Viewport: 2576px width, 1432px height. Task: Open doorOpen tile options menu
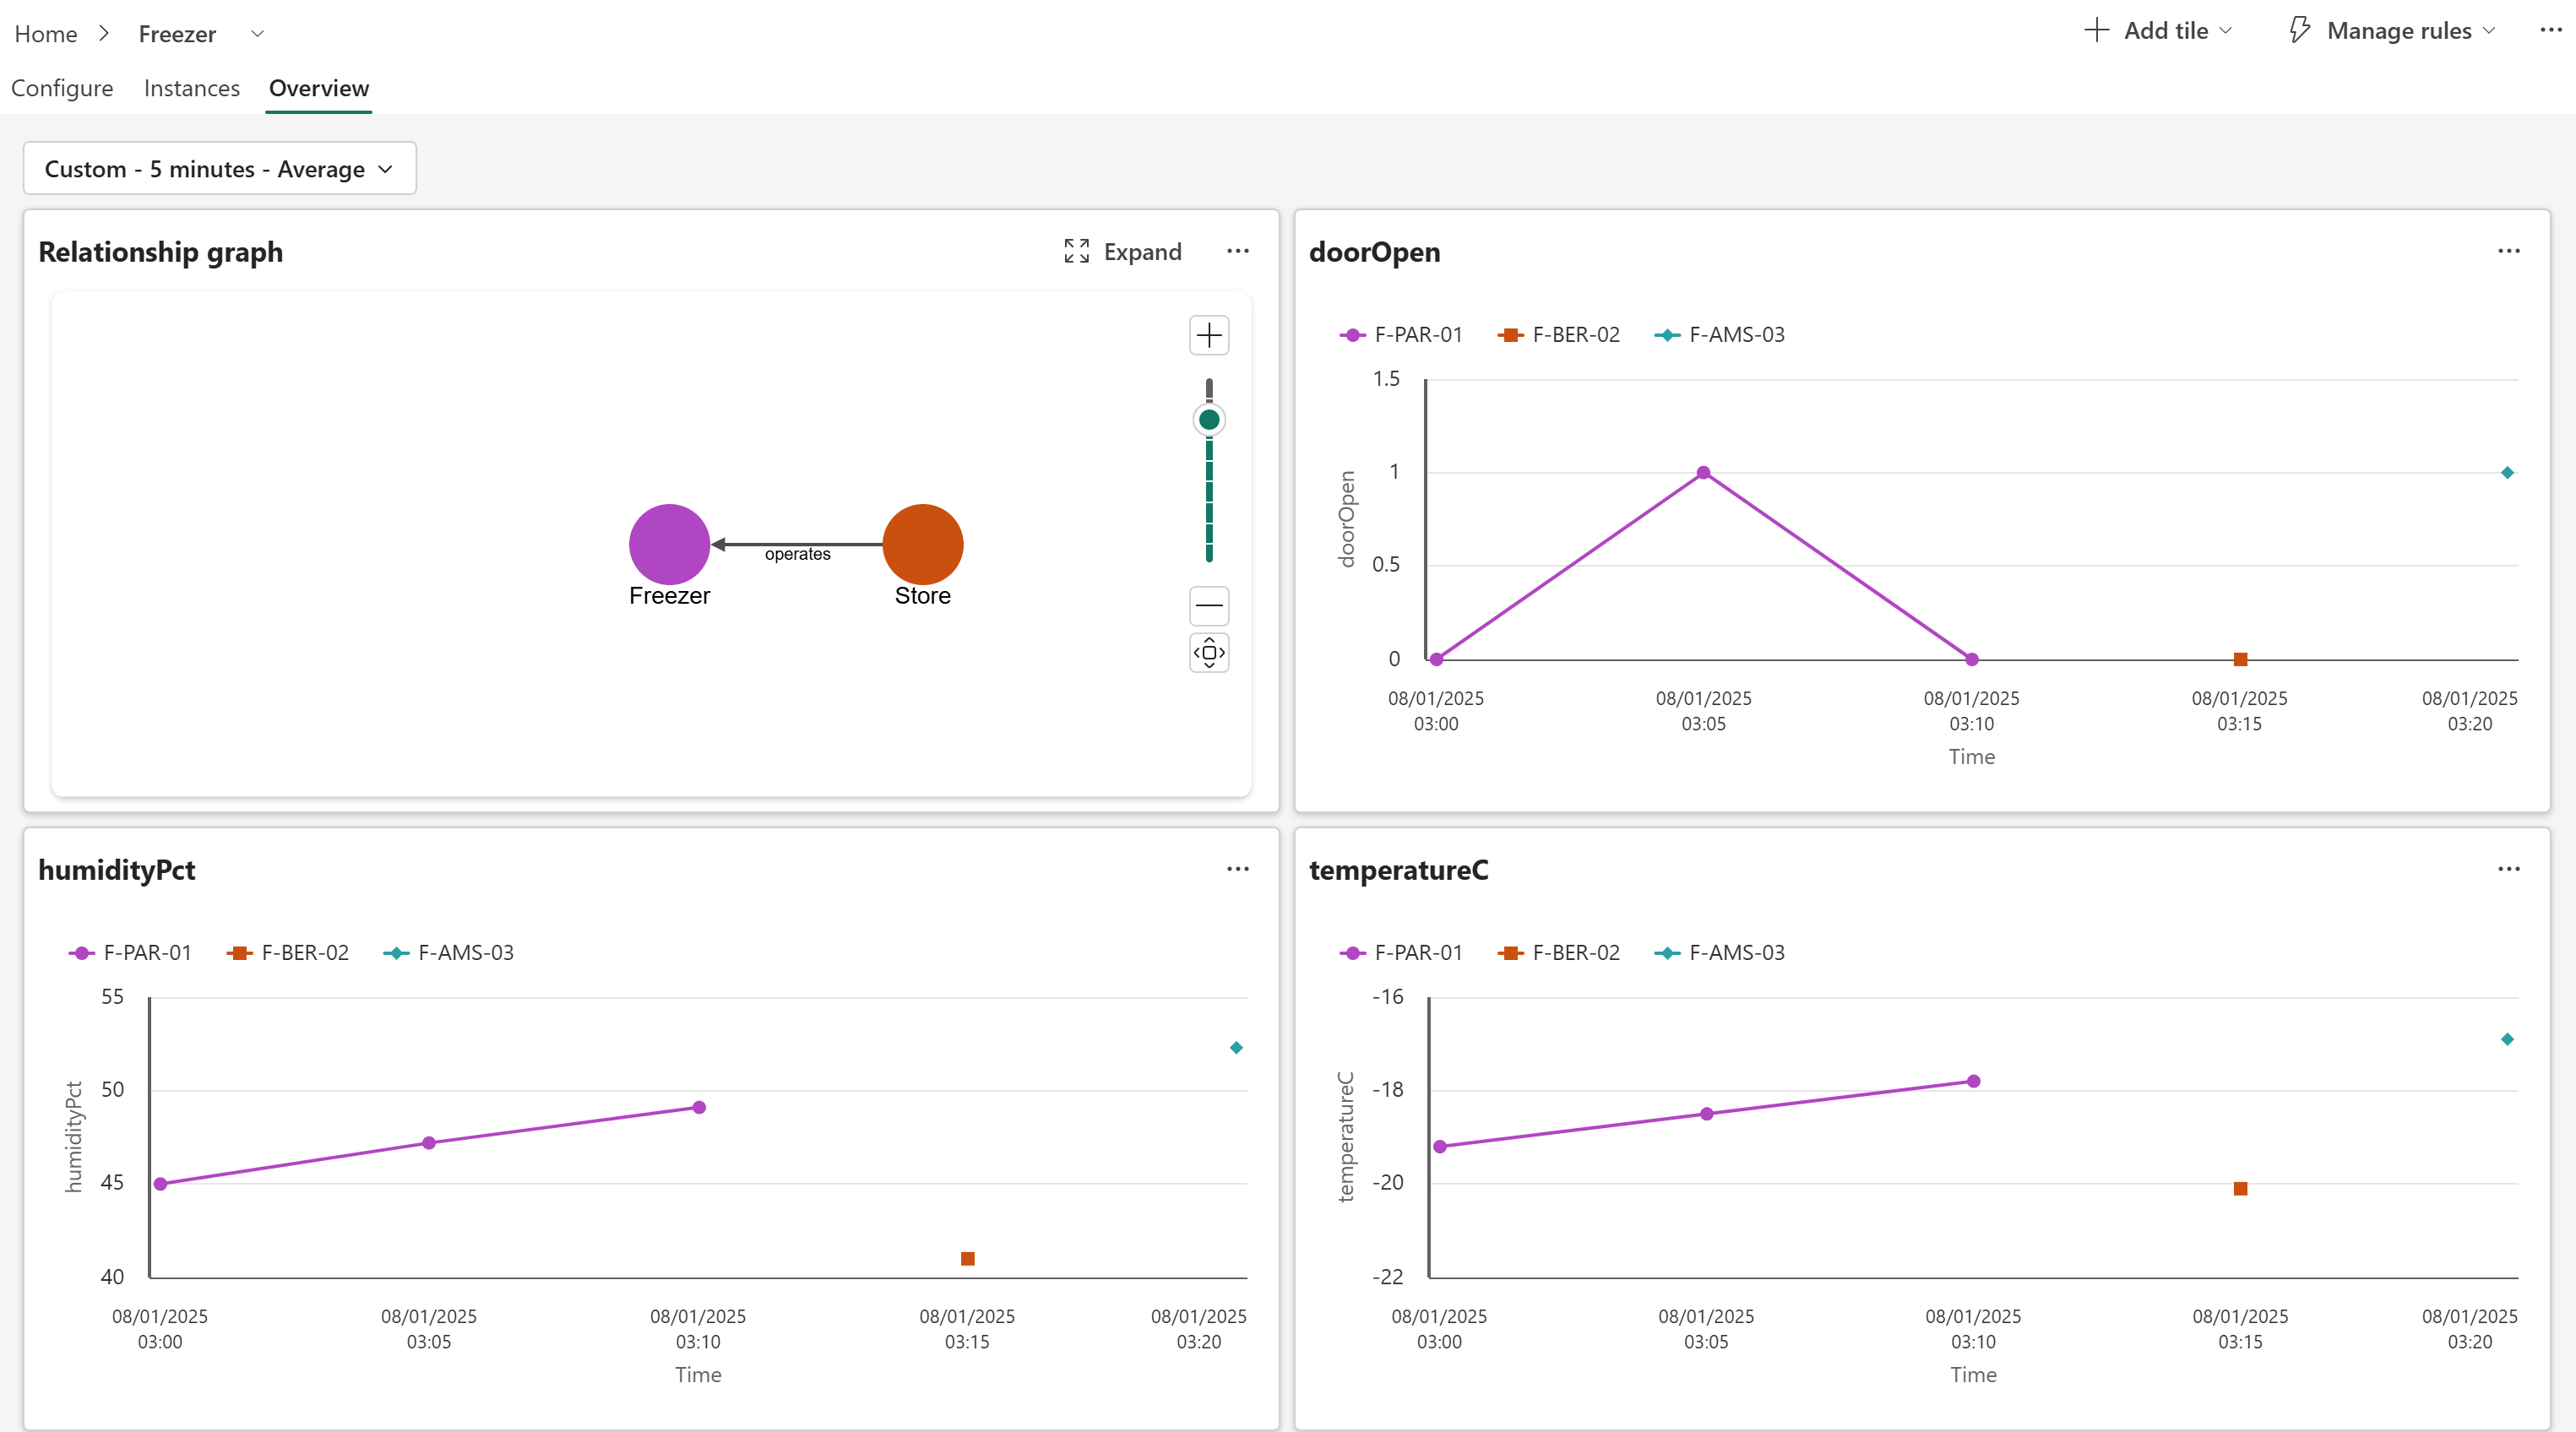pyautogui.click(x=2508, y=251)
